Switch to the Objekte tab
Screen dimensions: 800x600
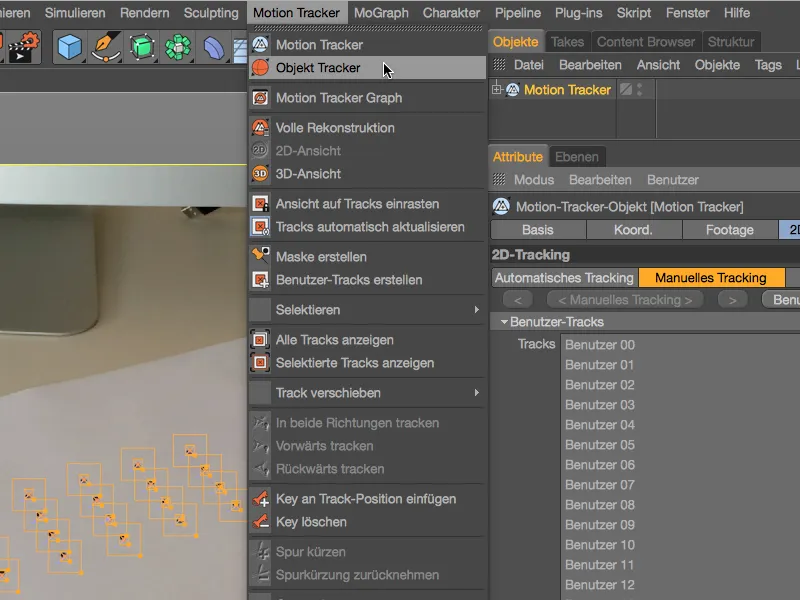515,42
